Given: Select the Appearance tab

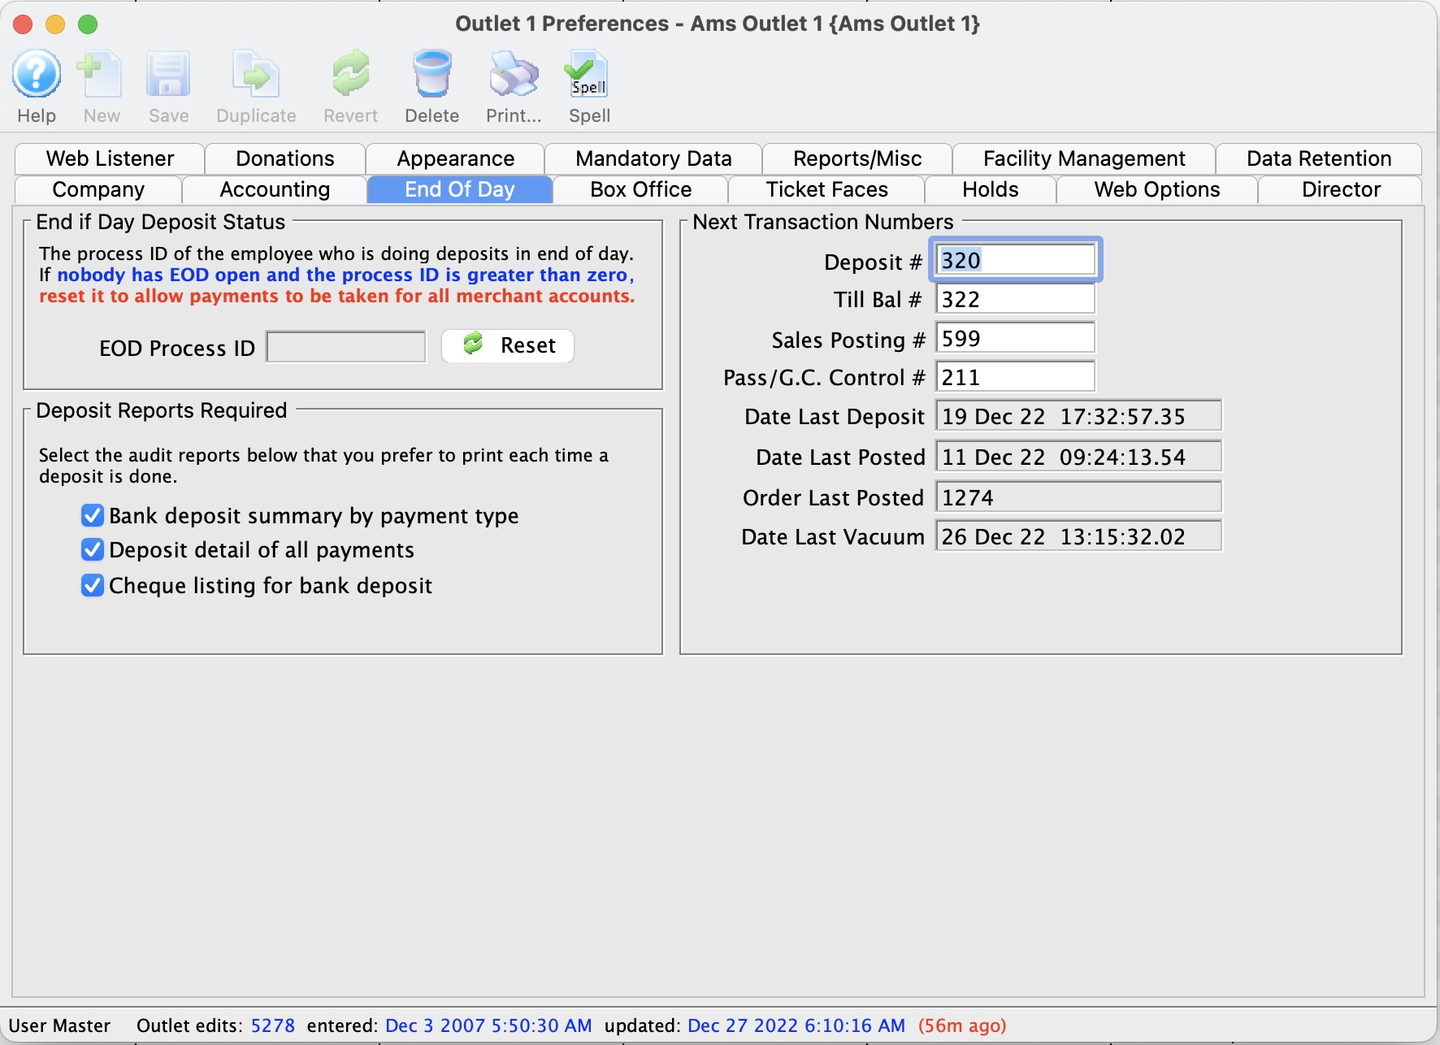Looking at the screenshot, I should [x=455, y=159].
